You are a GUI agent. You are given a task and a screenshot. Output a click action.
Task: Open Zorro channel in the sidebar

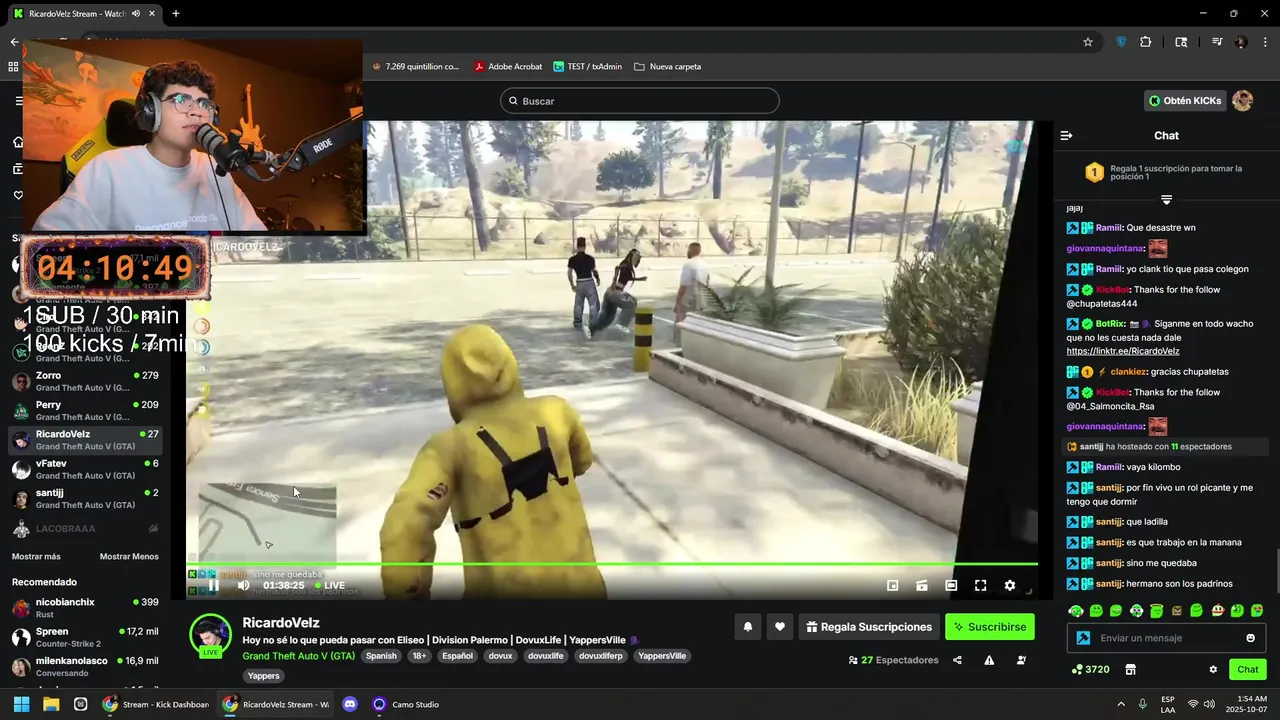[85, 381]
